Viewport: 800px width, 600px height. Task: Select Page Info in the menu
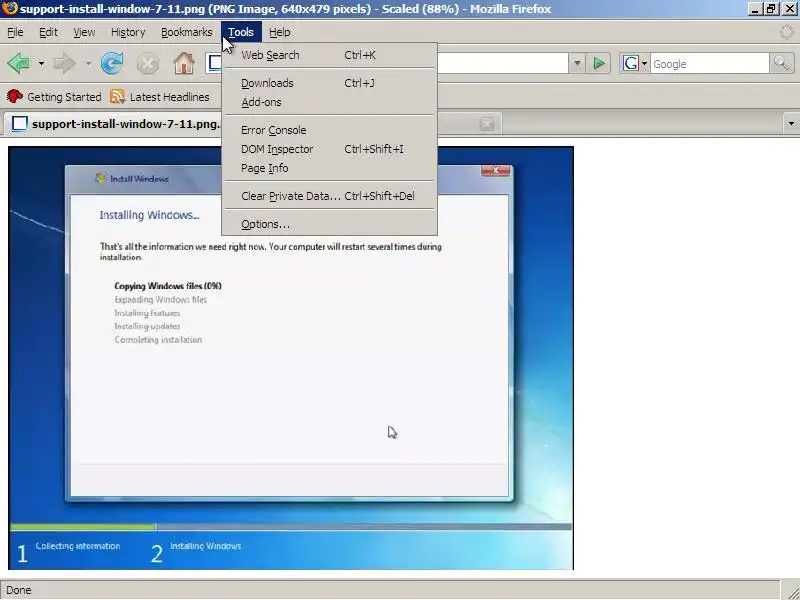[x=329, y=168]
